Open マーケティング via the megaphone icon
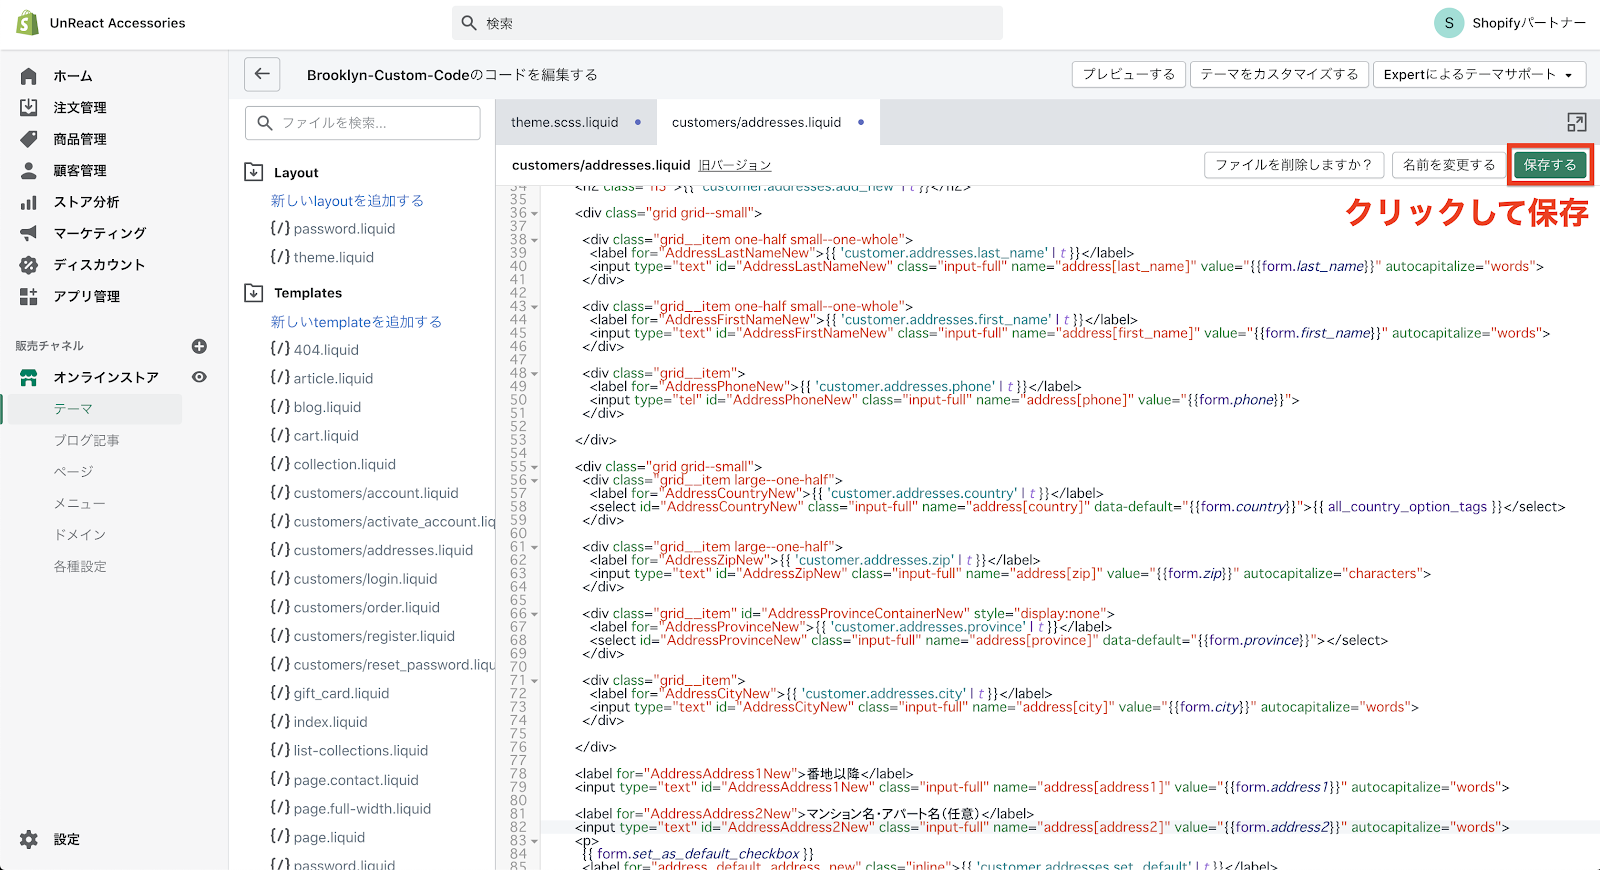Image resolution: width=1600 pixels, height=870 pixels. (x=29, y=233)
